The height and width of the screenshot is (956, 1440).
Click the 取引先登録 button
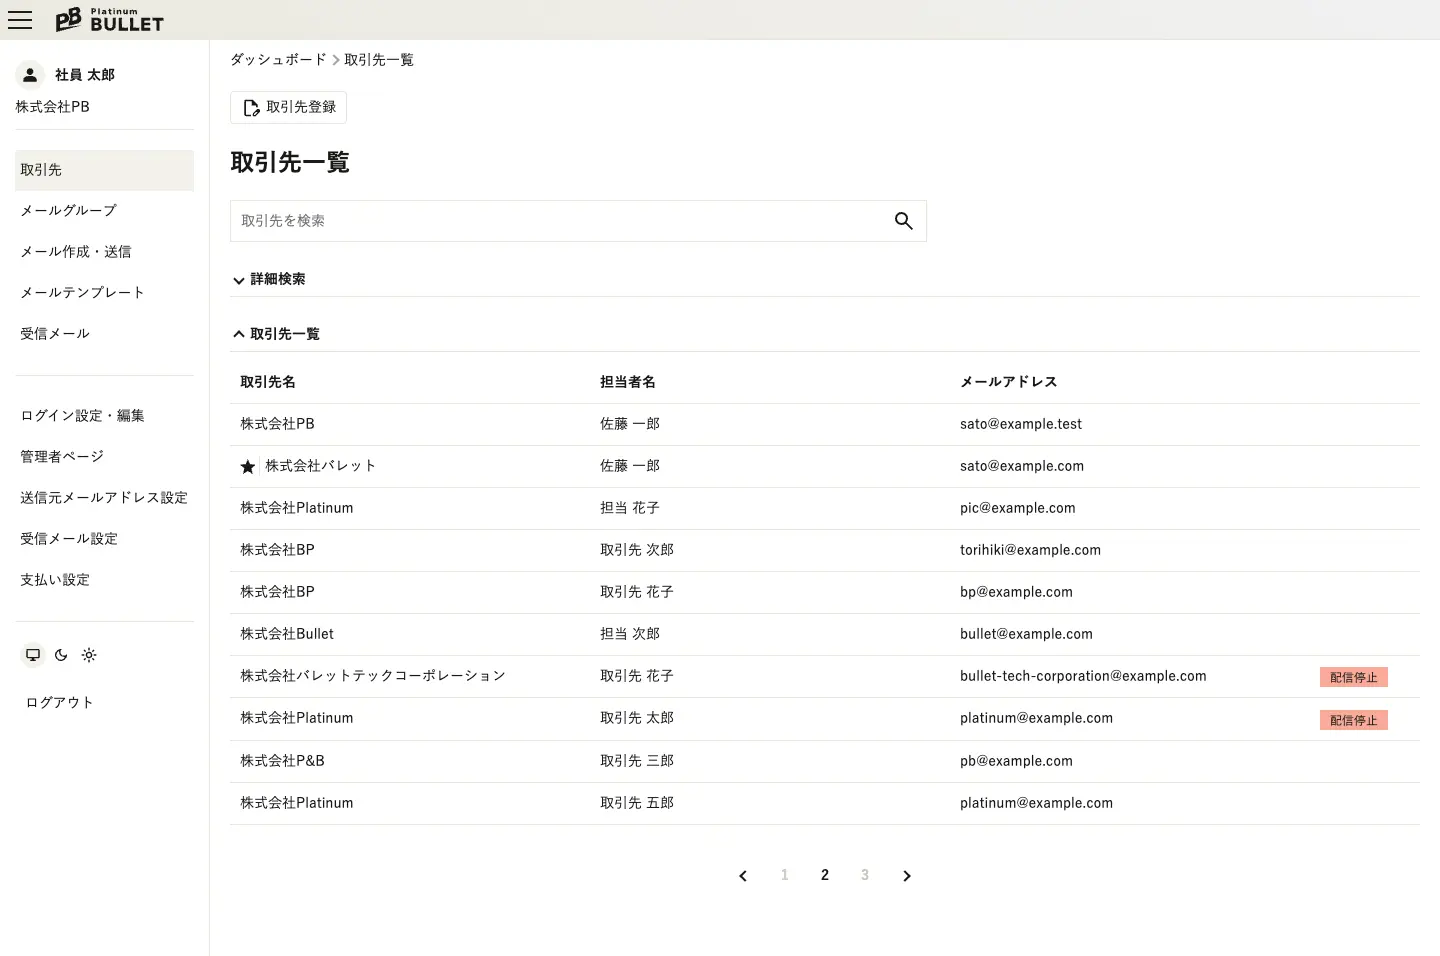288,108
